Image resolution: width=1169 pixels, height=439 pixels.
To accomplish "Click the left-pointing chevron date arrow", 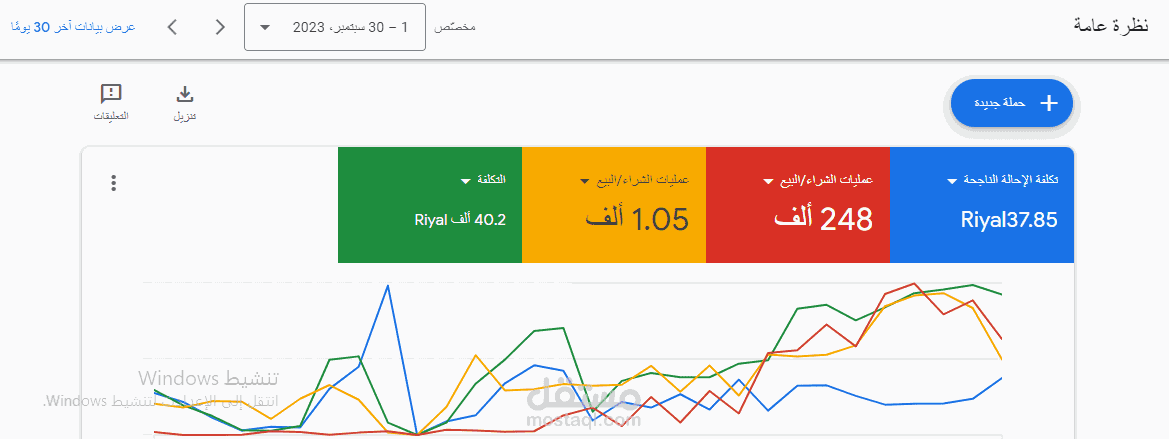I will 172,28.
